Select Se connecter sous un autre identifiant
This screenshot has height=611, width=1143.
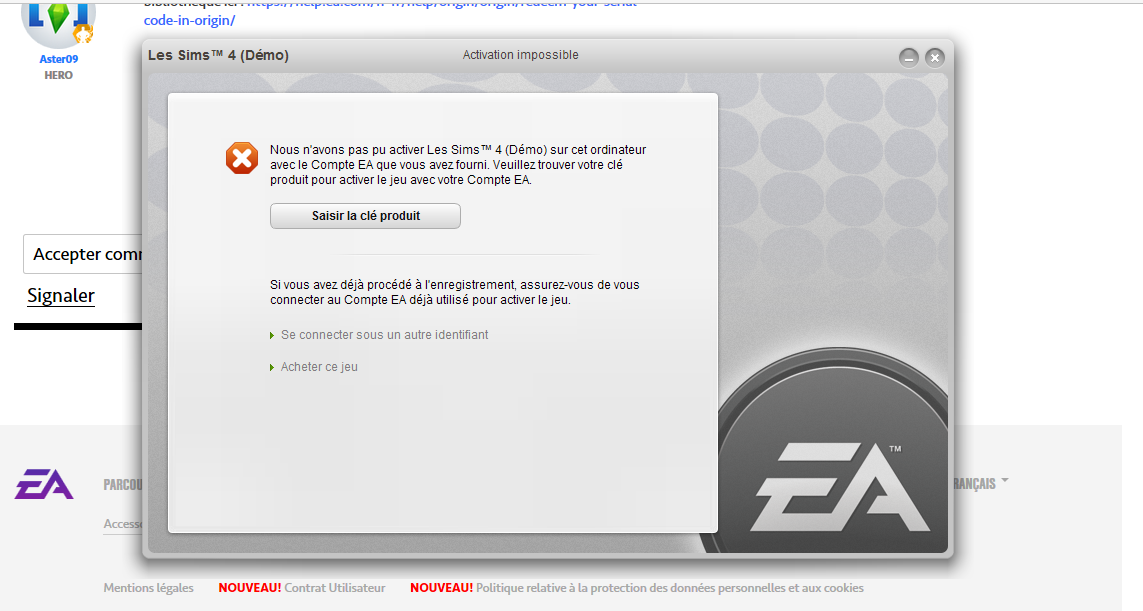point(384,335)
